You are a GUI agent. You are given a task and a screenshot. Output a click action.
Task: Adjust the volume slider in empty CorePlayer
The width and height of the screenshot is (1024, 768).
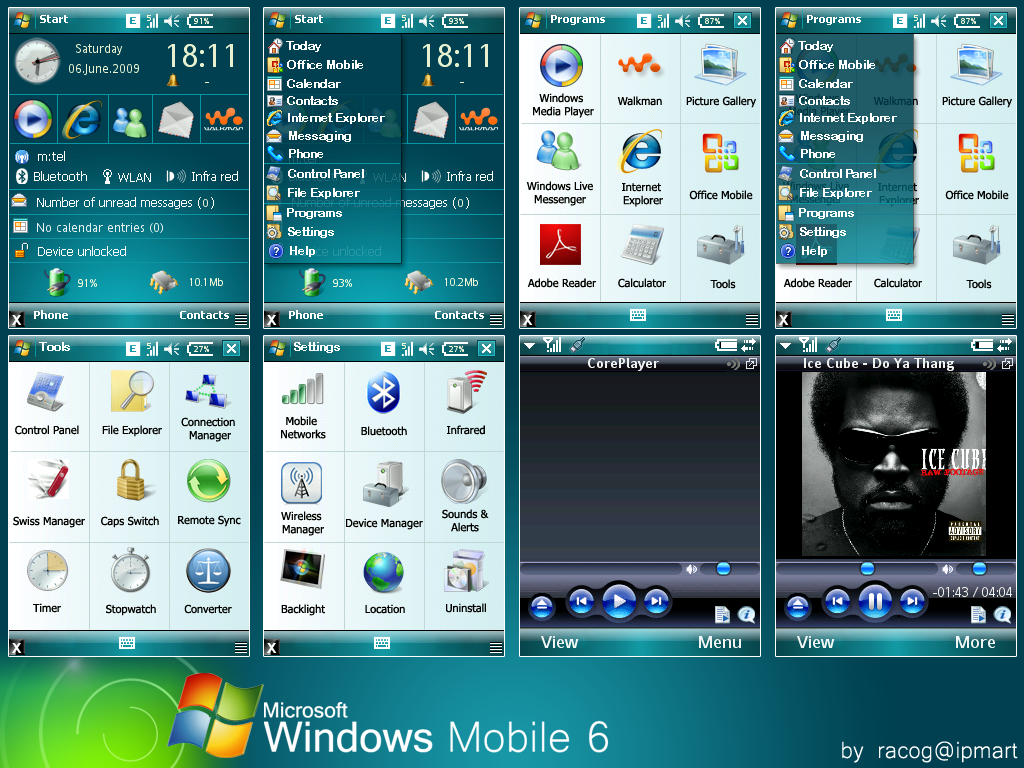pos(723,569)
